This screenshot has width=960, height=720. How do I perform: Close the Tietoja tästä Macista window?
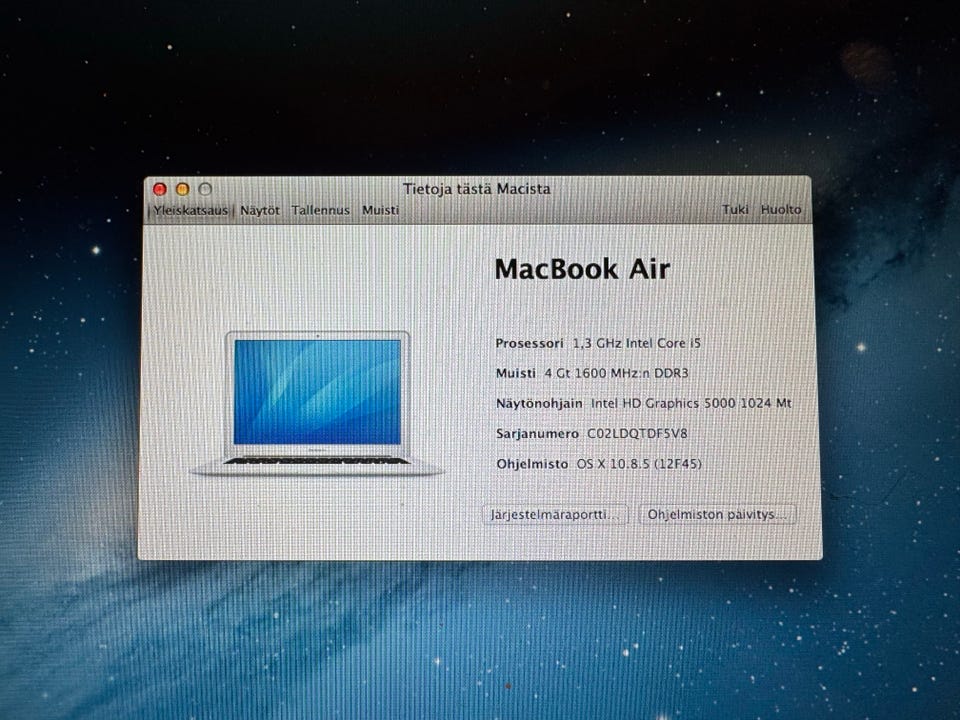(x=160, y=189)
